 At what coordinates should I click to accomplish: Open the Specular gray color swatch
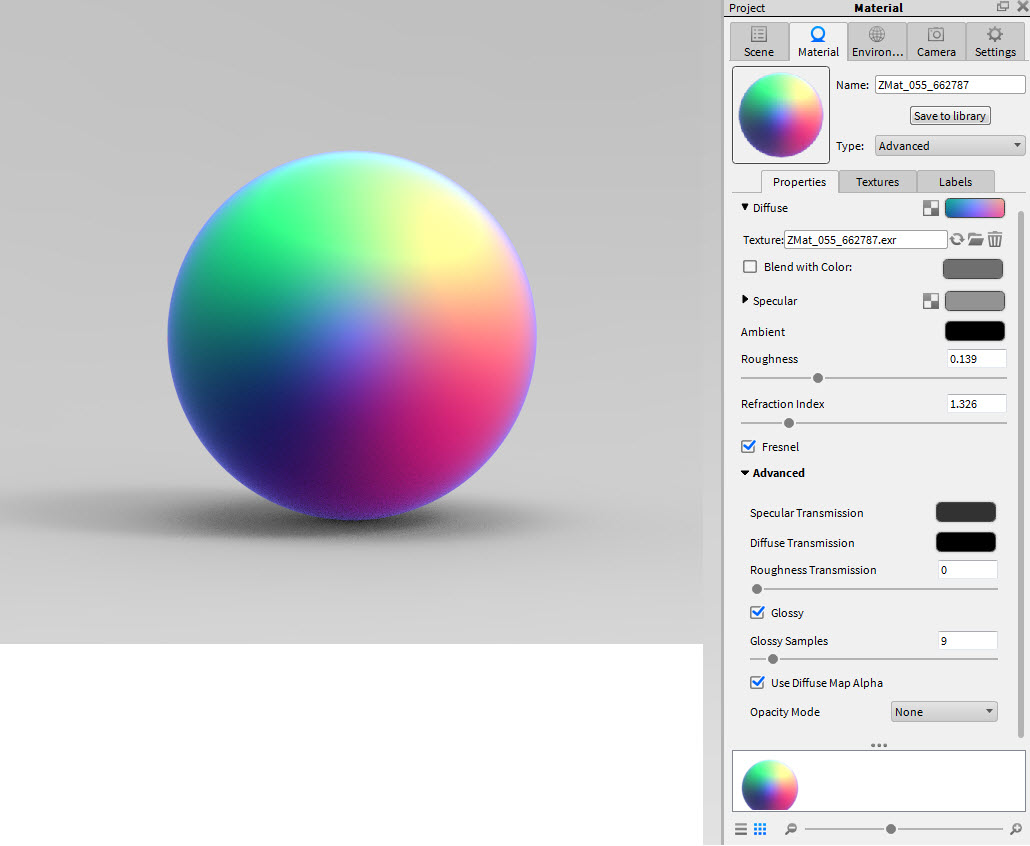[975, 301]
